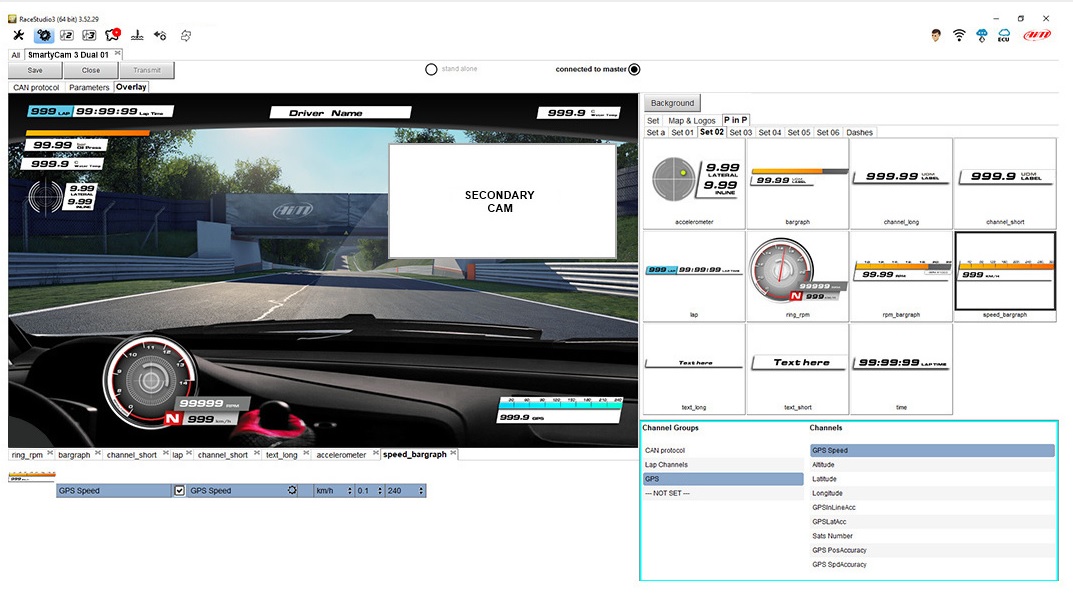Remove the ring_rpm overlay tab
This screenshot has height=598, width=1073.
(50, 453)
